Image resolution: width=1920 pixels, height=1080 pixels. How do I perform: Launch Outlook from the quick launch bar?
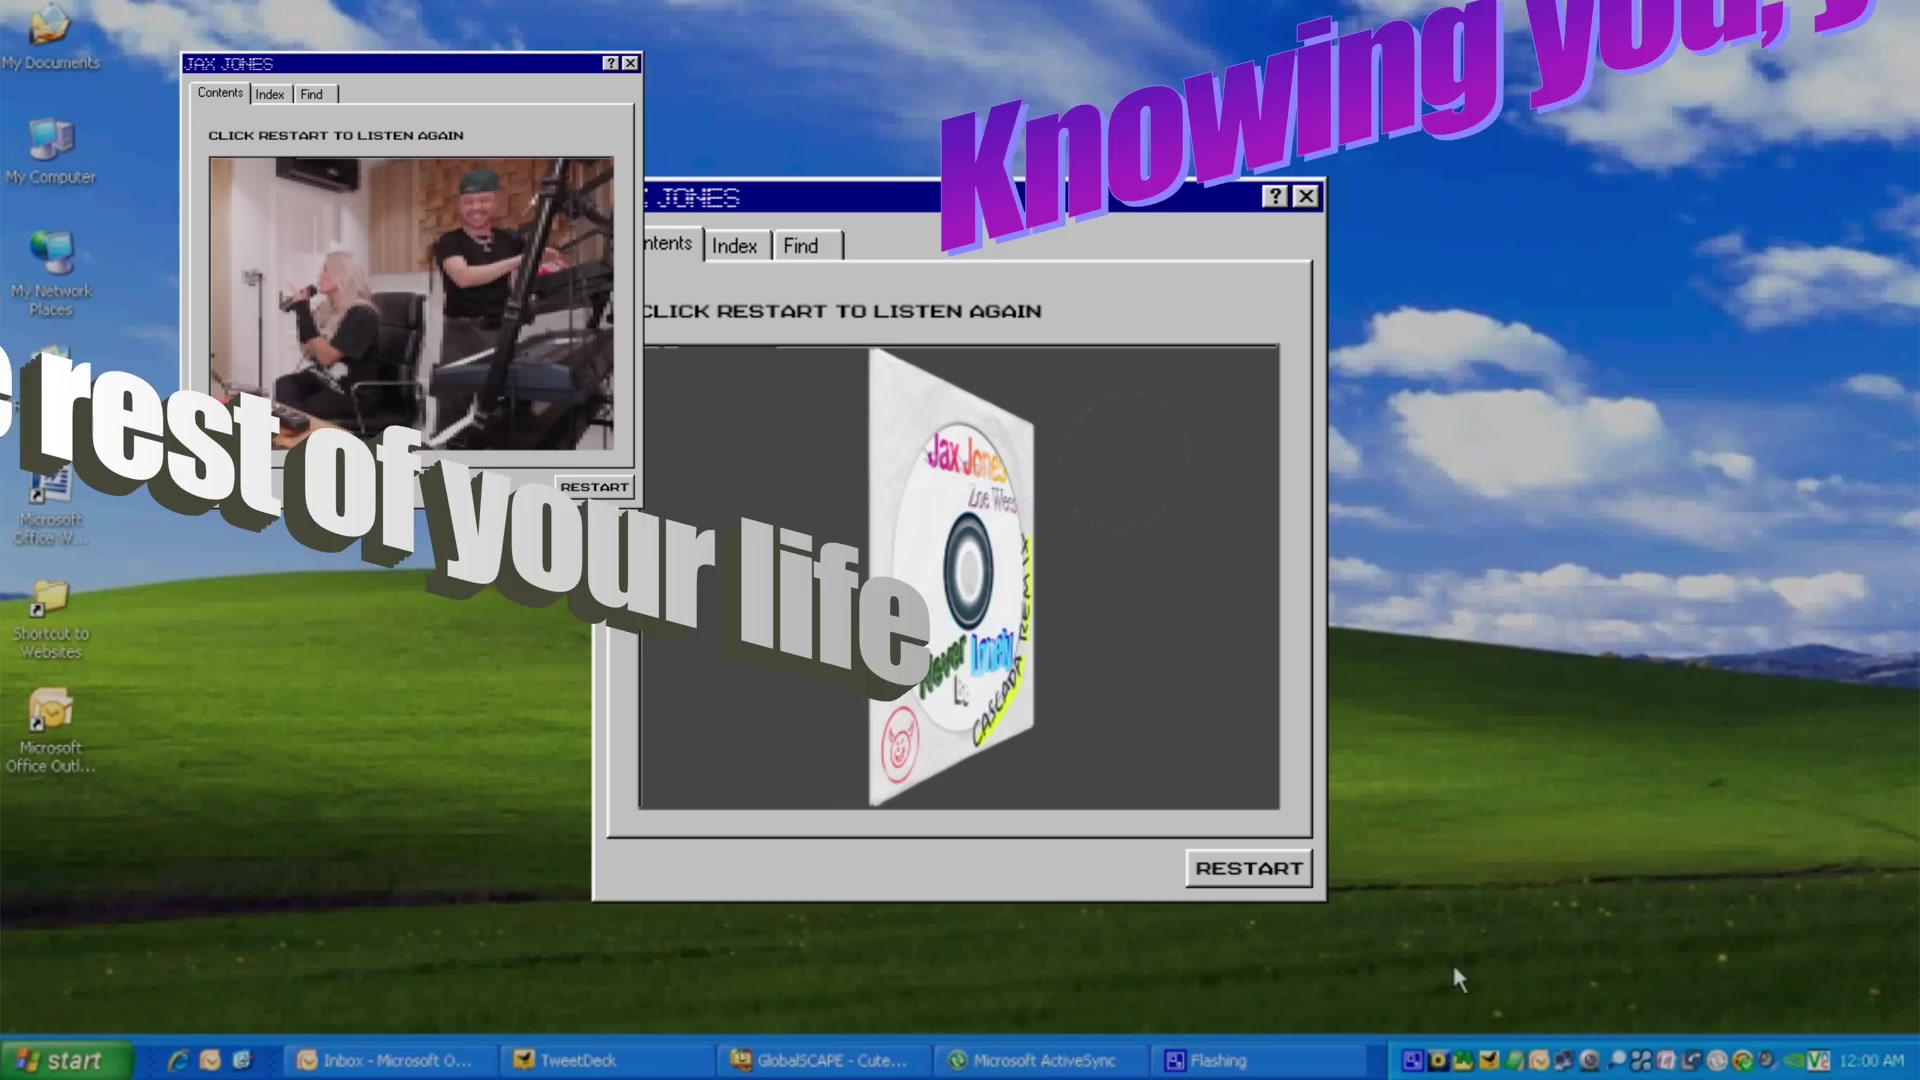coord(210,1060)
